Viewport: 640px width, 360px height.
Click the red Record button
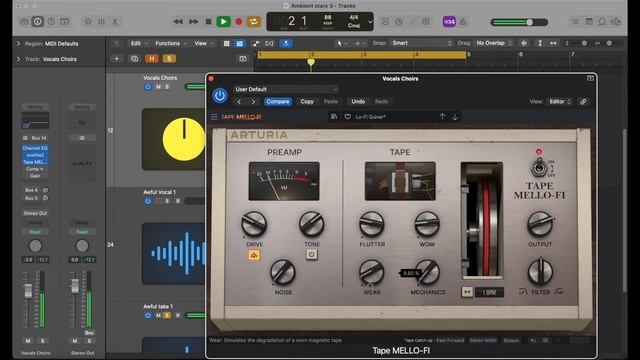tap(239, 22)
